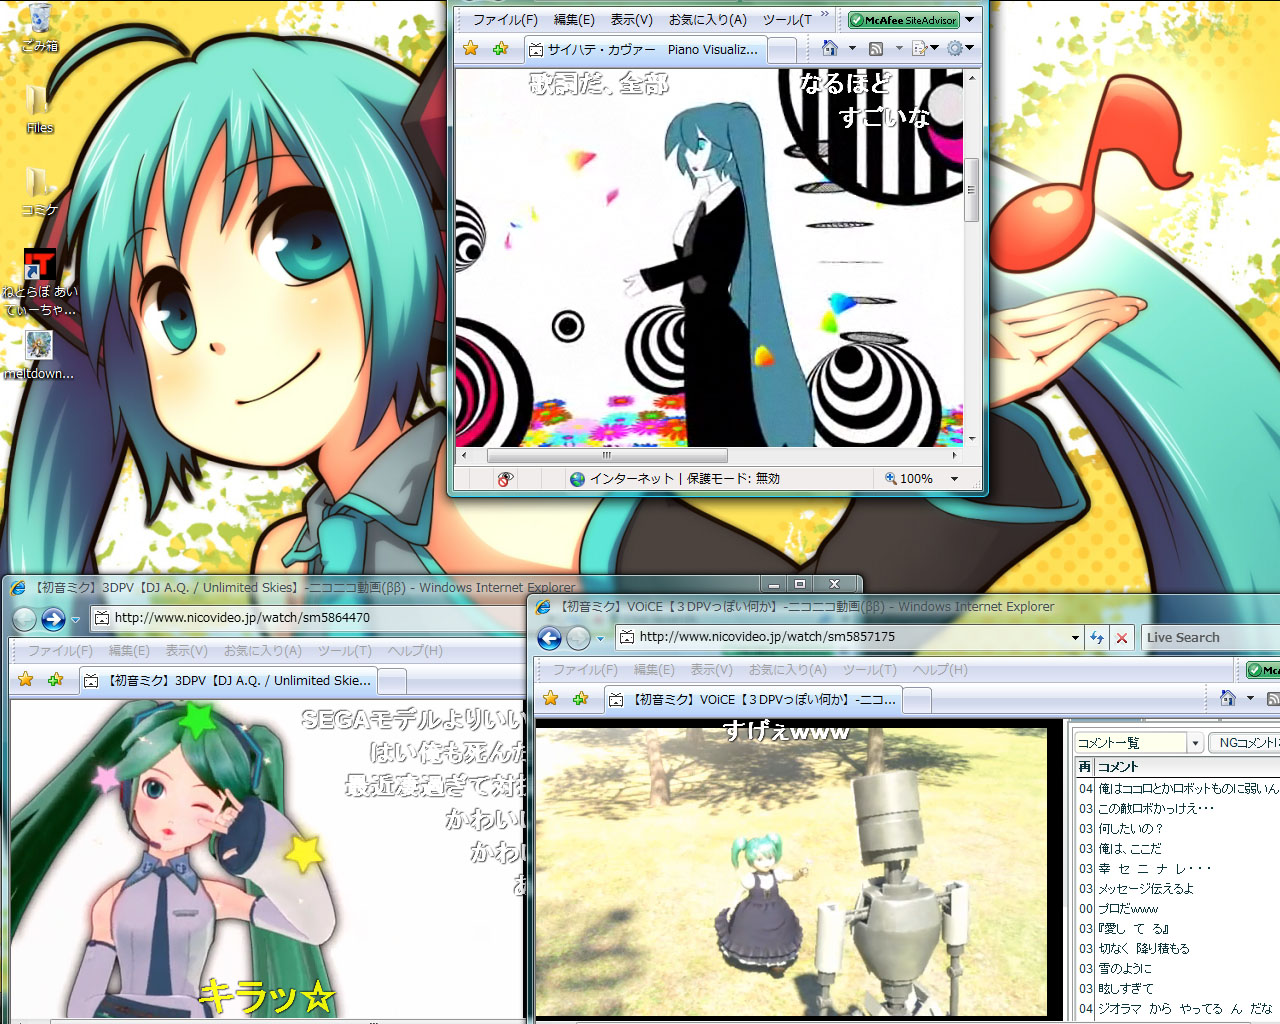
Task: Show hidden menu items via » chevron
Action: pos(825,15)
